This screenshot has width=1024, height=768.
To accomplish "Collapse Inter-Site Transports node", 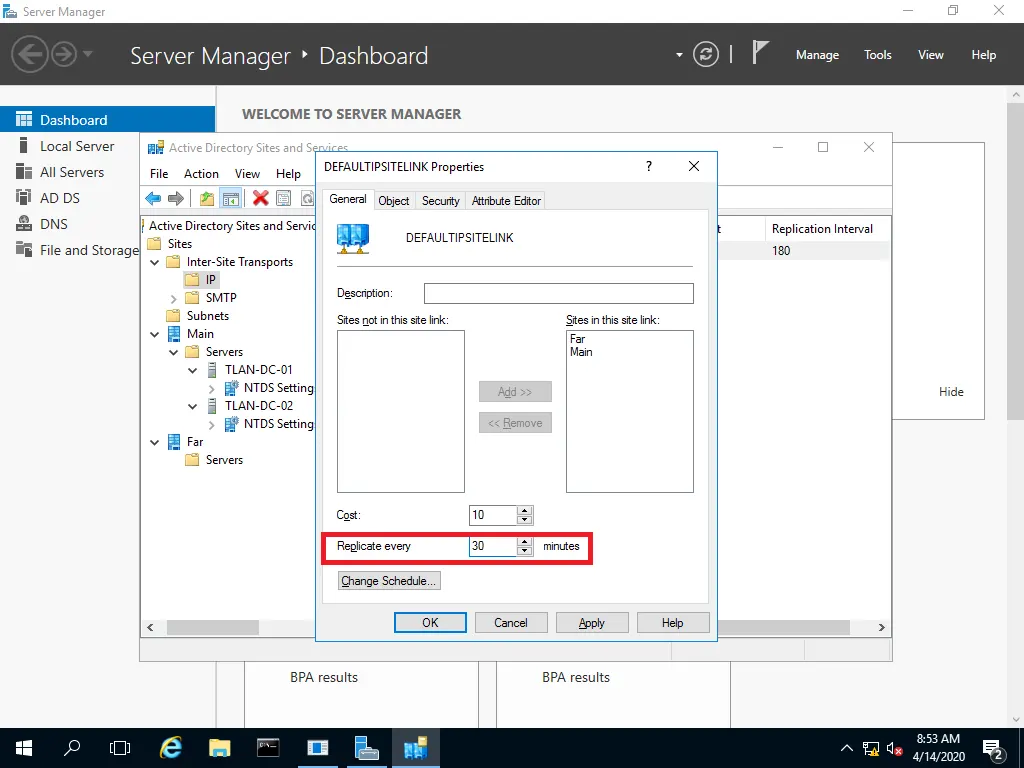I will coord(155,262).
